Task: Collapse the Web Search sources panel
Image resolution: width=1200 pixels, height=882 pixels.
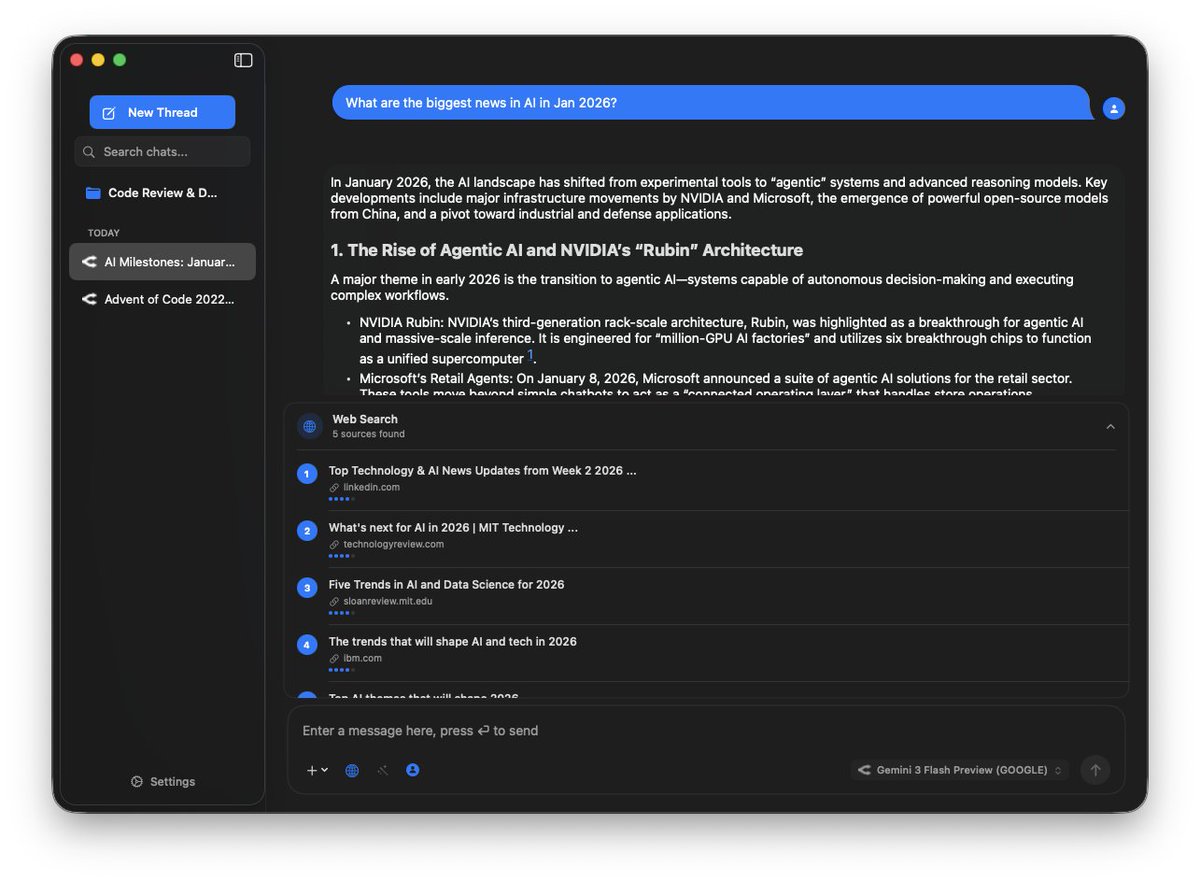Action: (x=1110, y=427)
